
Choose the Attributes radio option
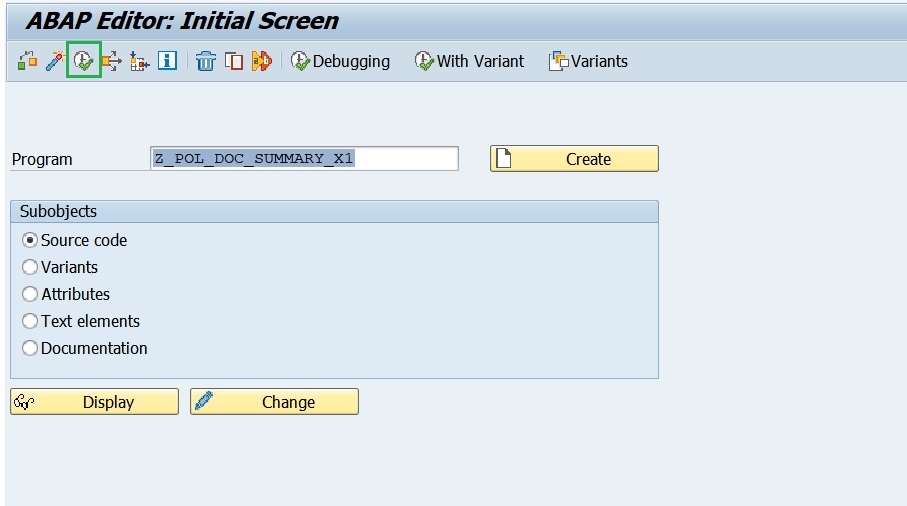click(30, 294)
